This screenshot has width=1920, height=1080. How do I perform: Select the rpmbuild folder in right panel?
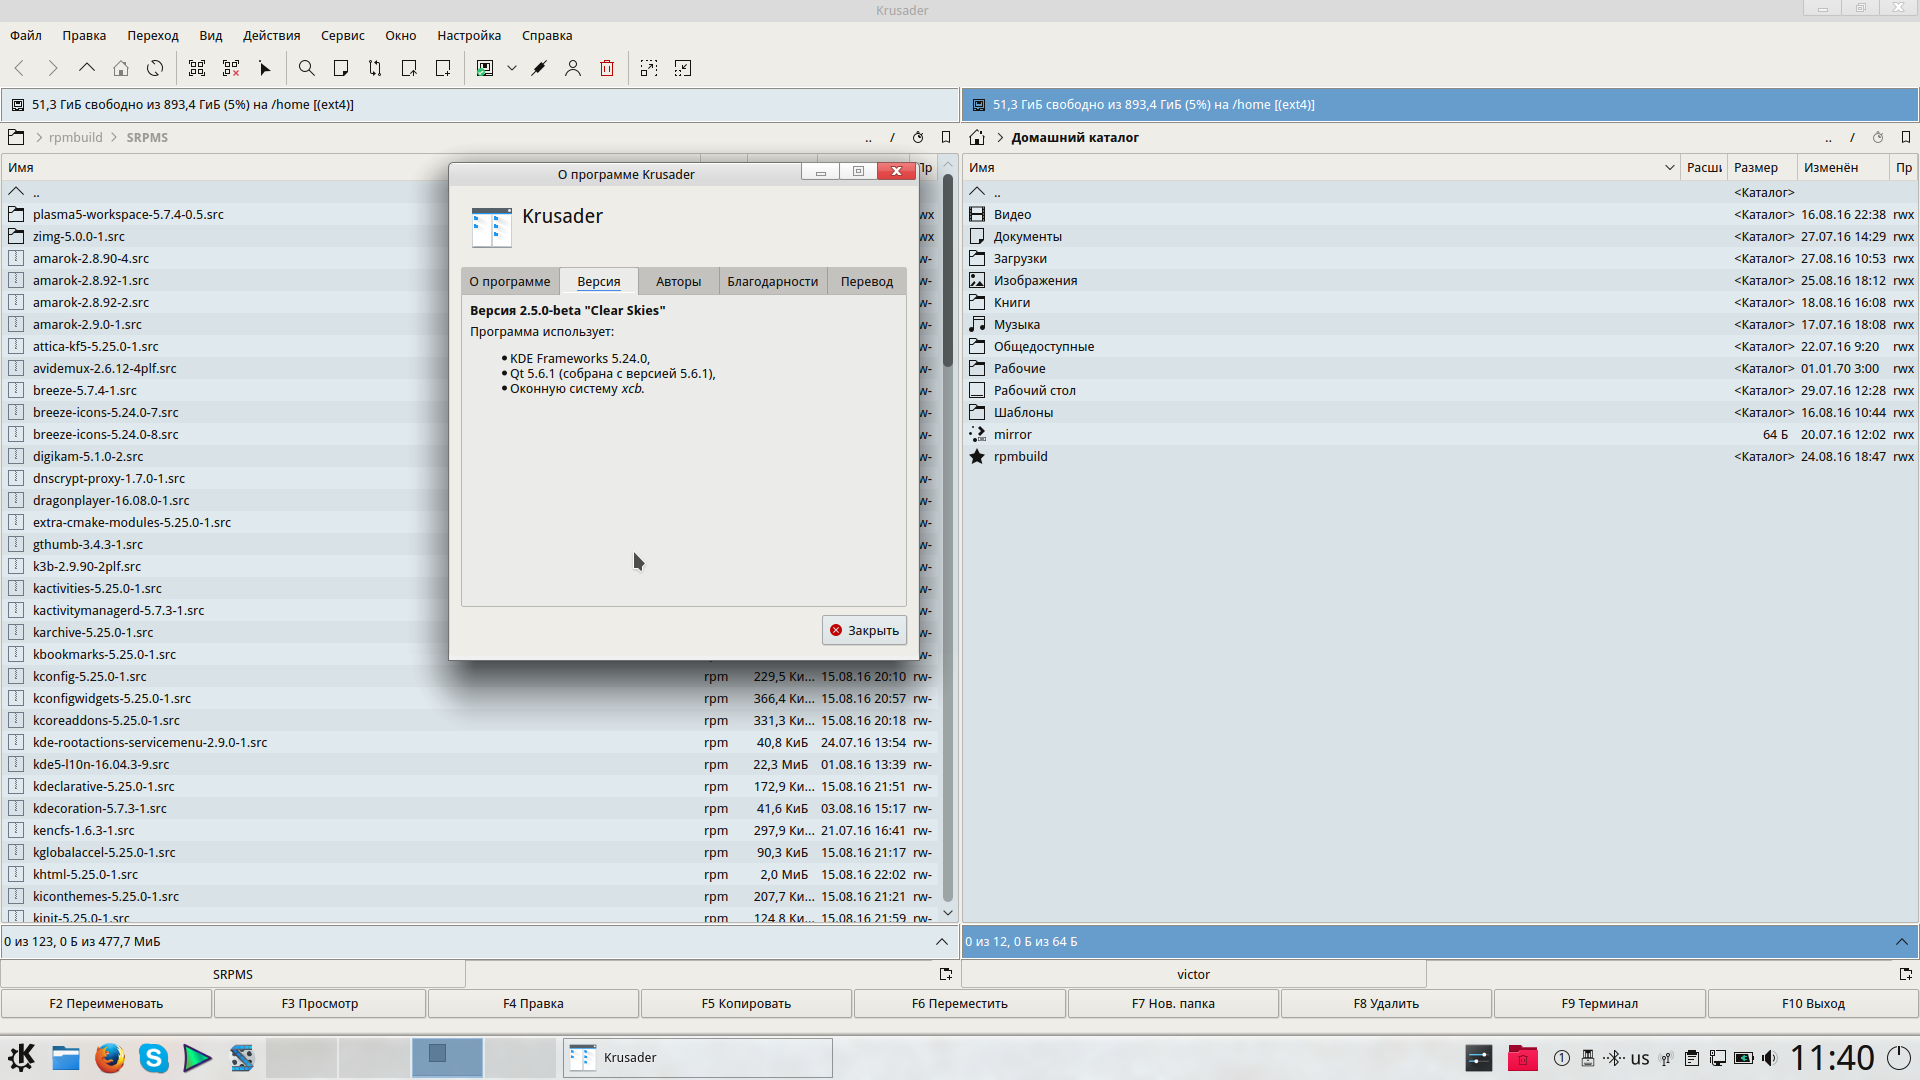(x=1020, y=456)
